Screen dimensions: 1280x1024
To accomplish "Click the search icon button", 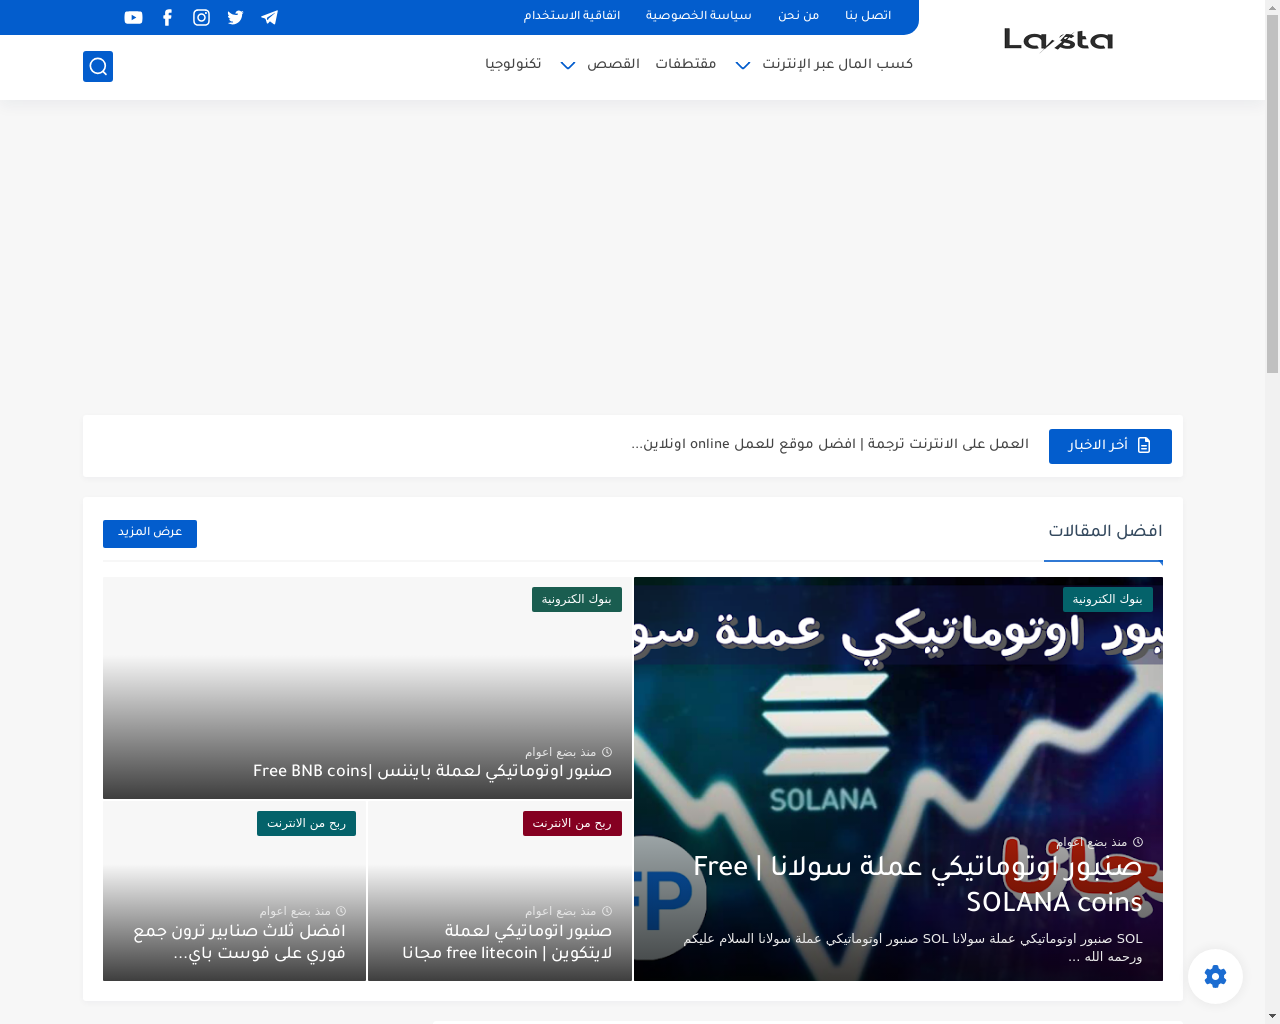I will point(98,66).
